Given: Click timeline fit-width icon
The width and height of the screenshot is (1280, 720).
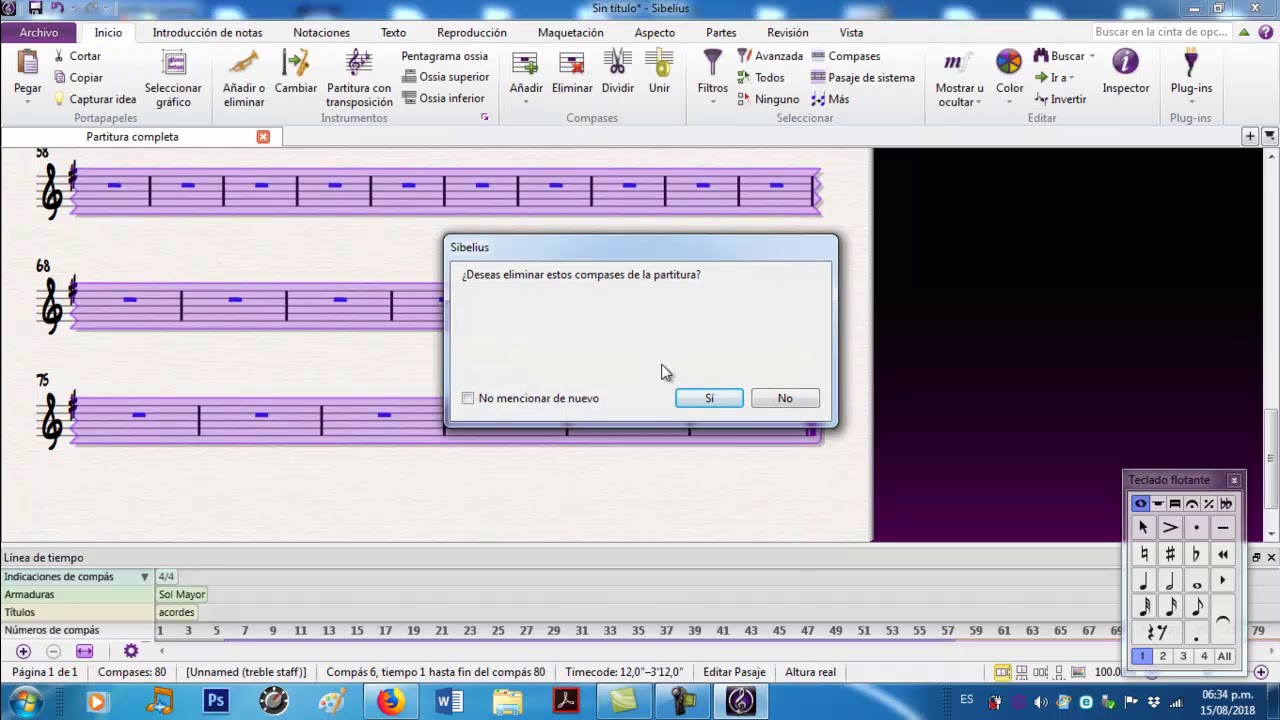Looking at the screenshot, I should click(x=84, y=651).
